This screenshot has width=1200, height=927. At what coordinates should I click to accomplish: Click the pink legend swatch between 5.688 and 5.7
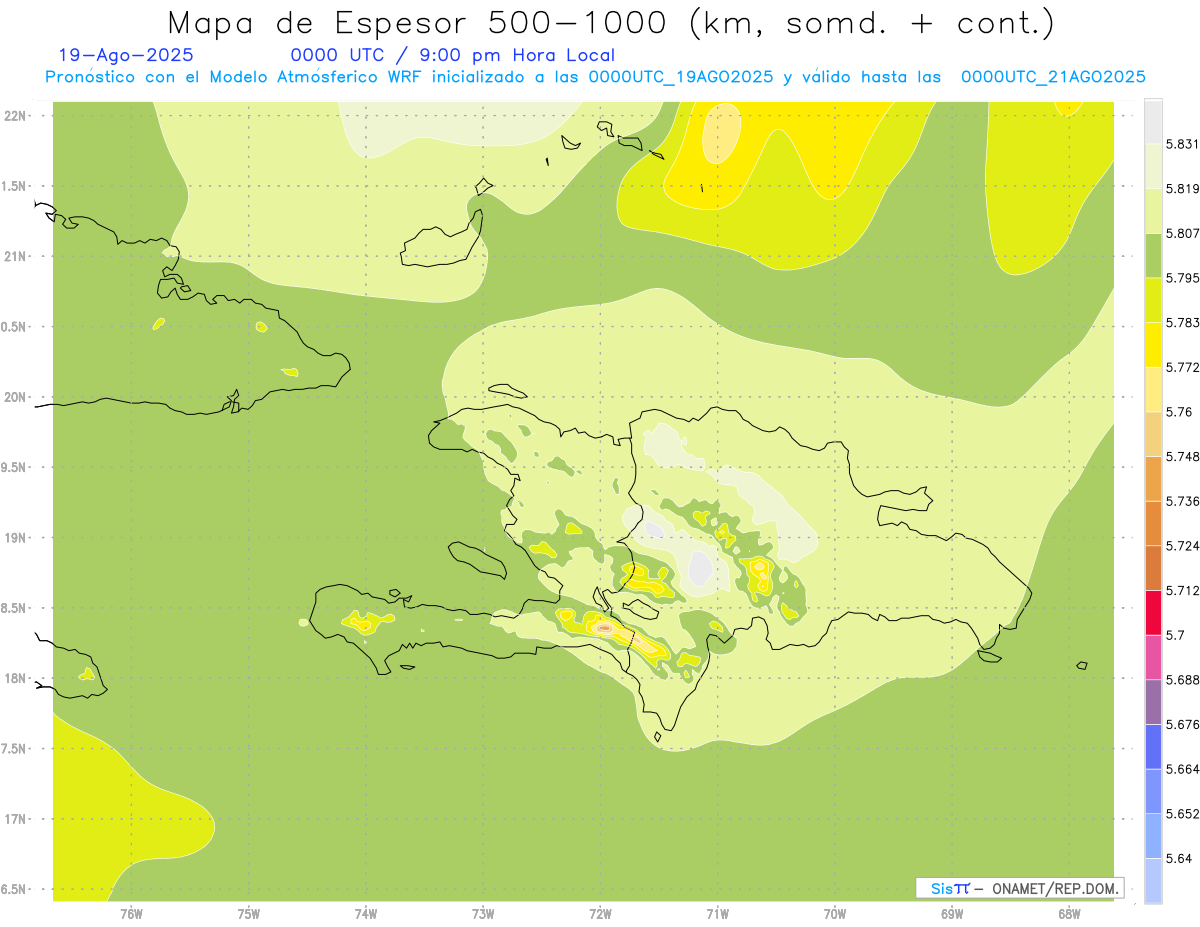tap(1153, 658)
